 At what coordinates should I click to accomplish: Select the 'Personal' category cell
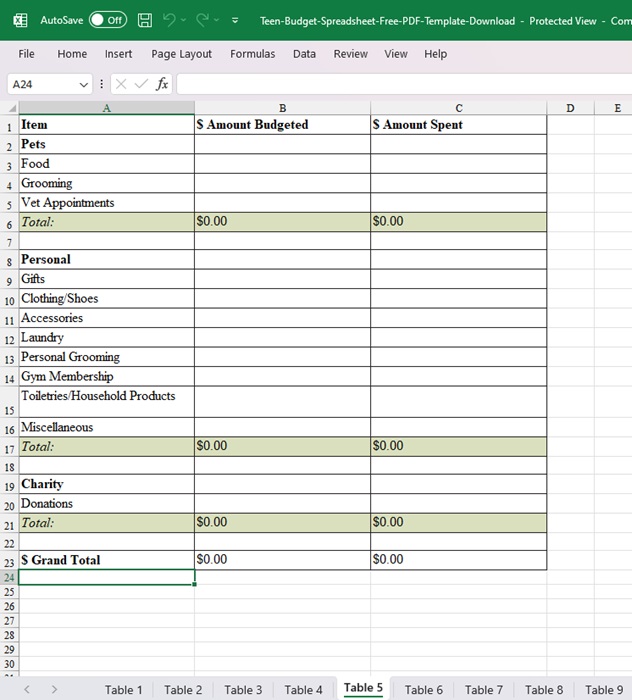pyautogui.click(x=107, y=259)
